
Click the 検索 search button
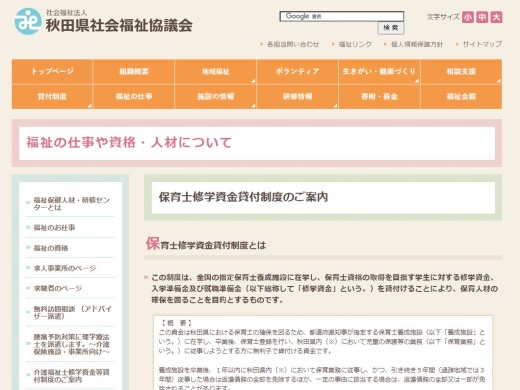(x=391, y=28)
